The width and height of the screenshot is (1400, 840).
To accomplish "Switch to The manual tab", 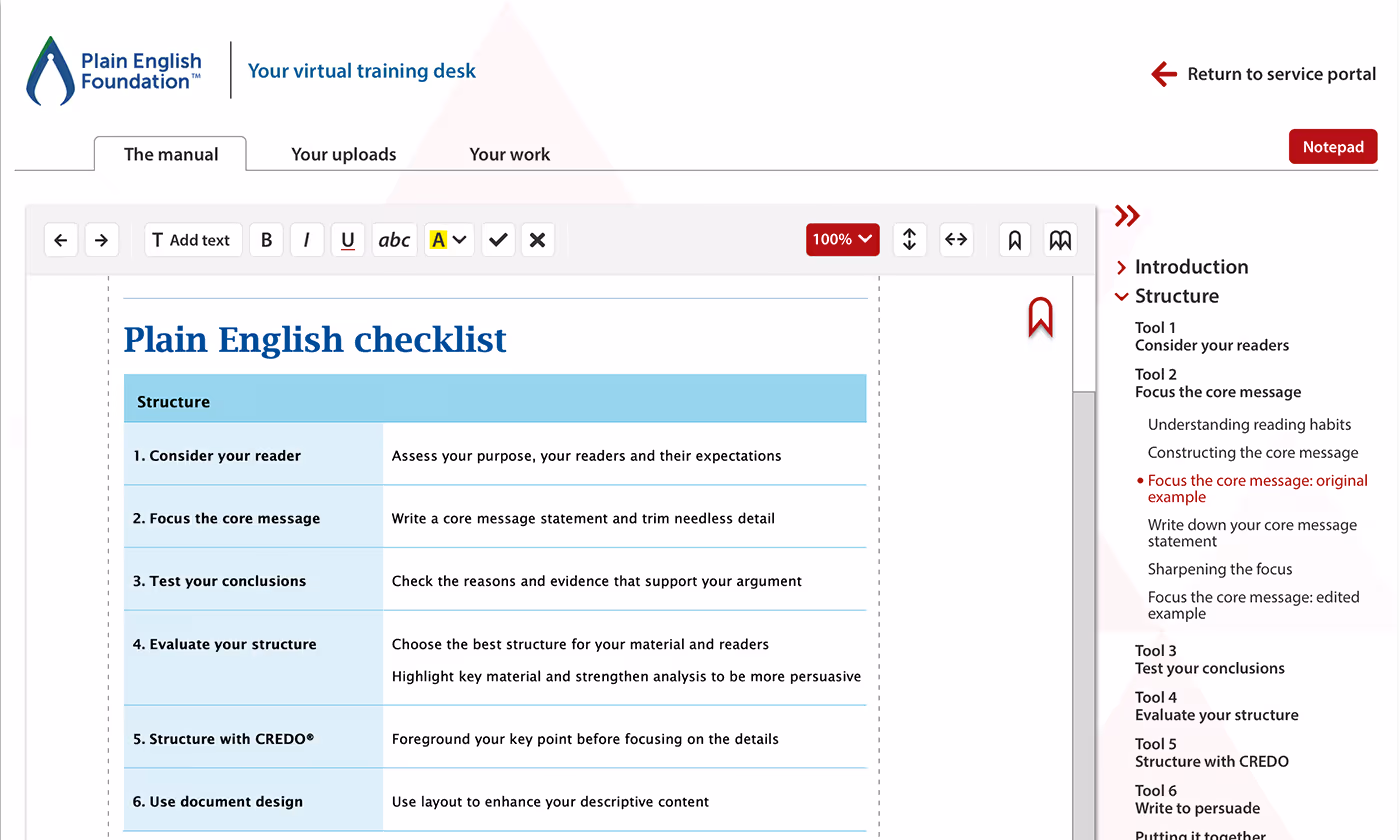I will click(x=171, y=154).
